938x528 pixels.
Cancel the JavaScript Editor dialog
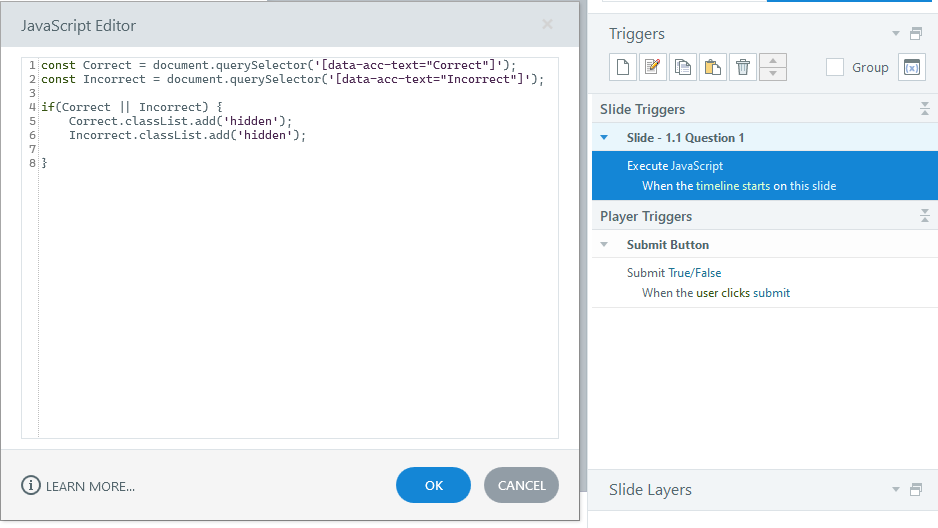(x=521, y=485)
